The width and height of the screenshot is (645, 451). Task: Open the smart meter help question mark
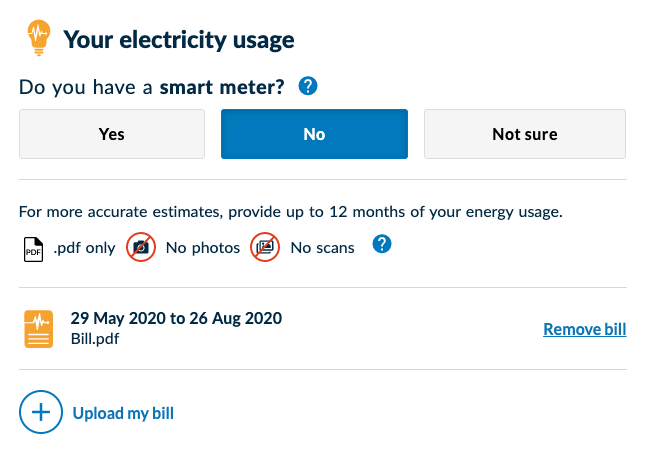[308, 86]
